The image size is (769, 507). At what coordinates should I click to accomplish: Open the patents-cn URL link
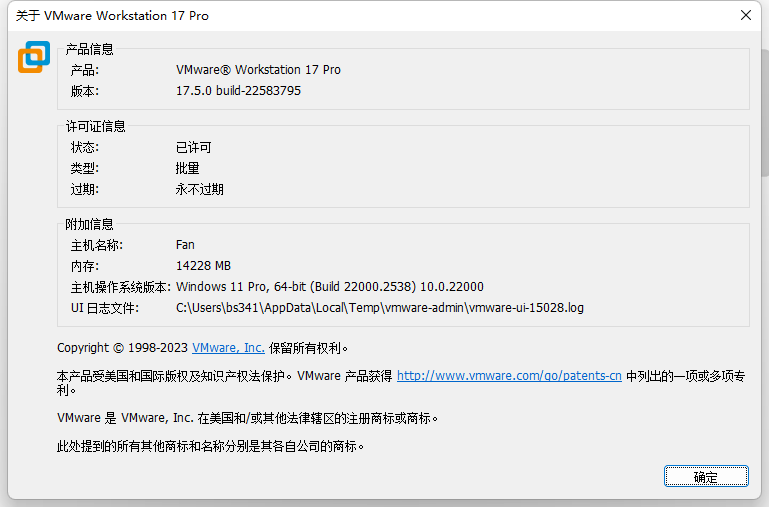(x=509, y=376)
